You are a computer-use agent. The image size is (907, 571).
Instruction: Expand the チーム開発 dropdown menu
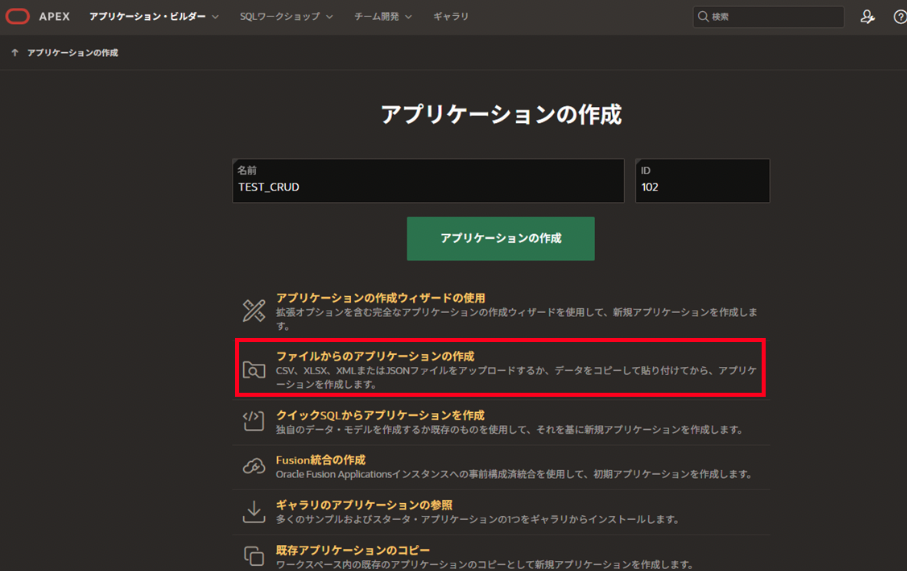coord(383,17)
